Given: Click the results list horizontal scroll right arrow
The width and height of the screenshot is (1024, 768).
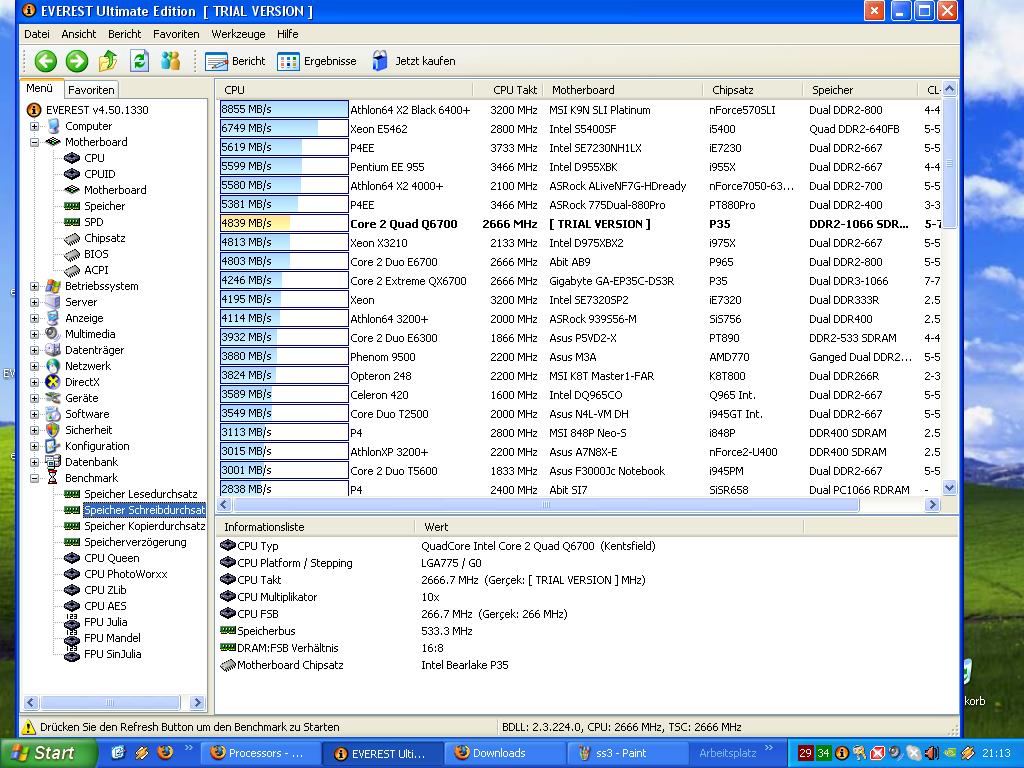Looking at the screenshot, I should [932, 504].
